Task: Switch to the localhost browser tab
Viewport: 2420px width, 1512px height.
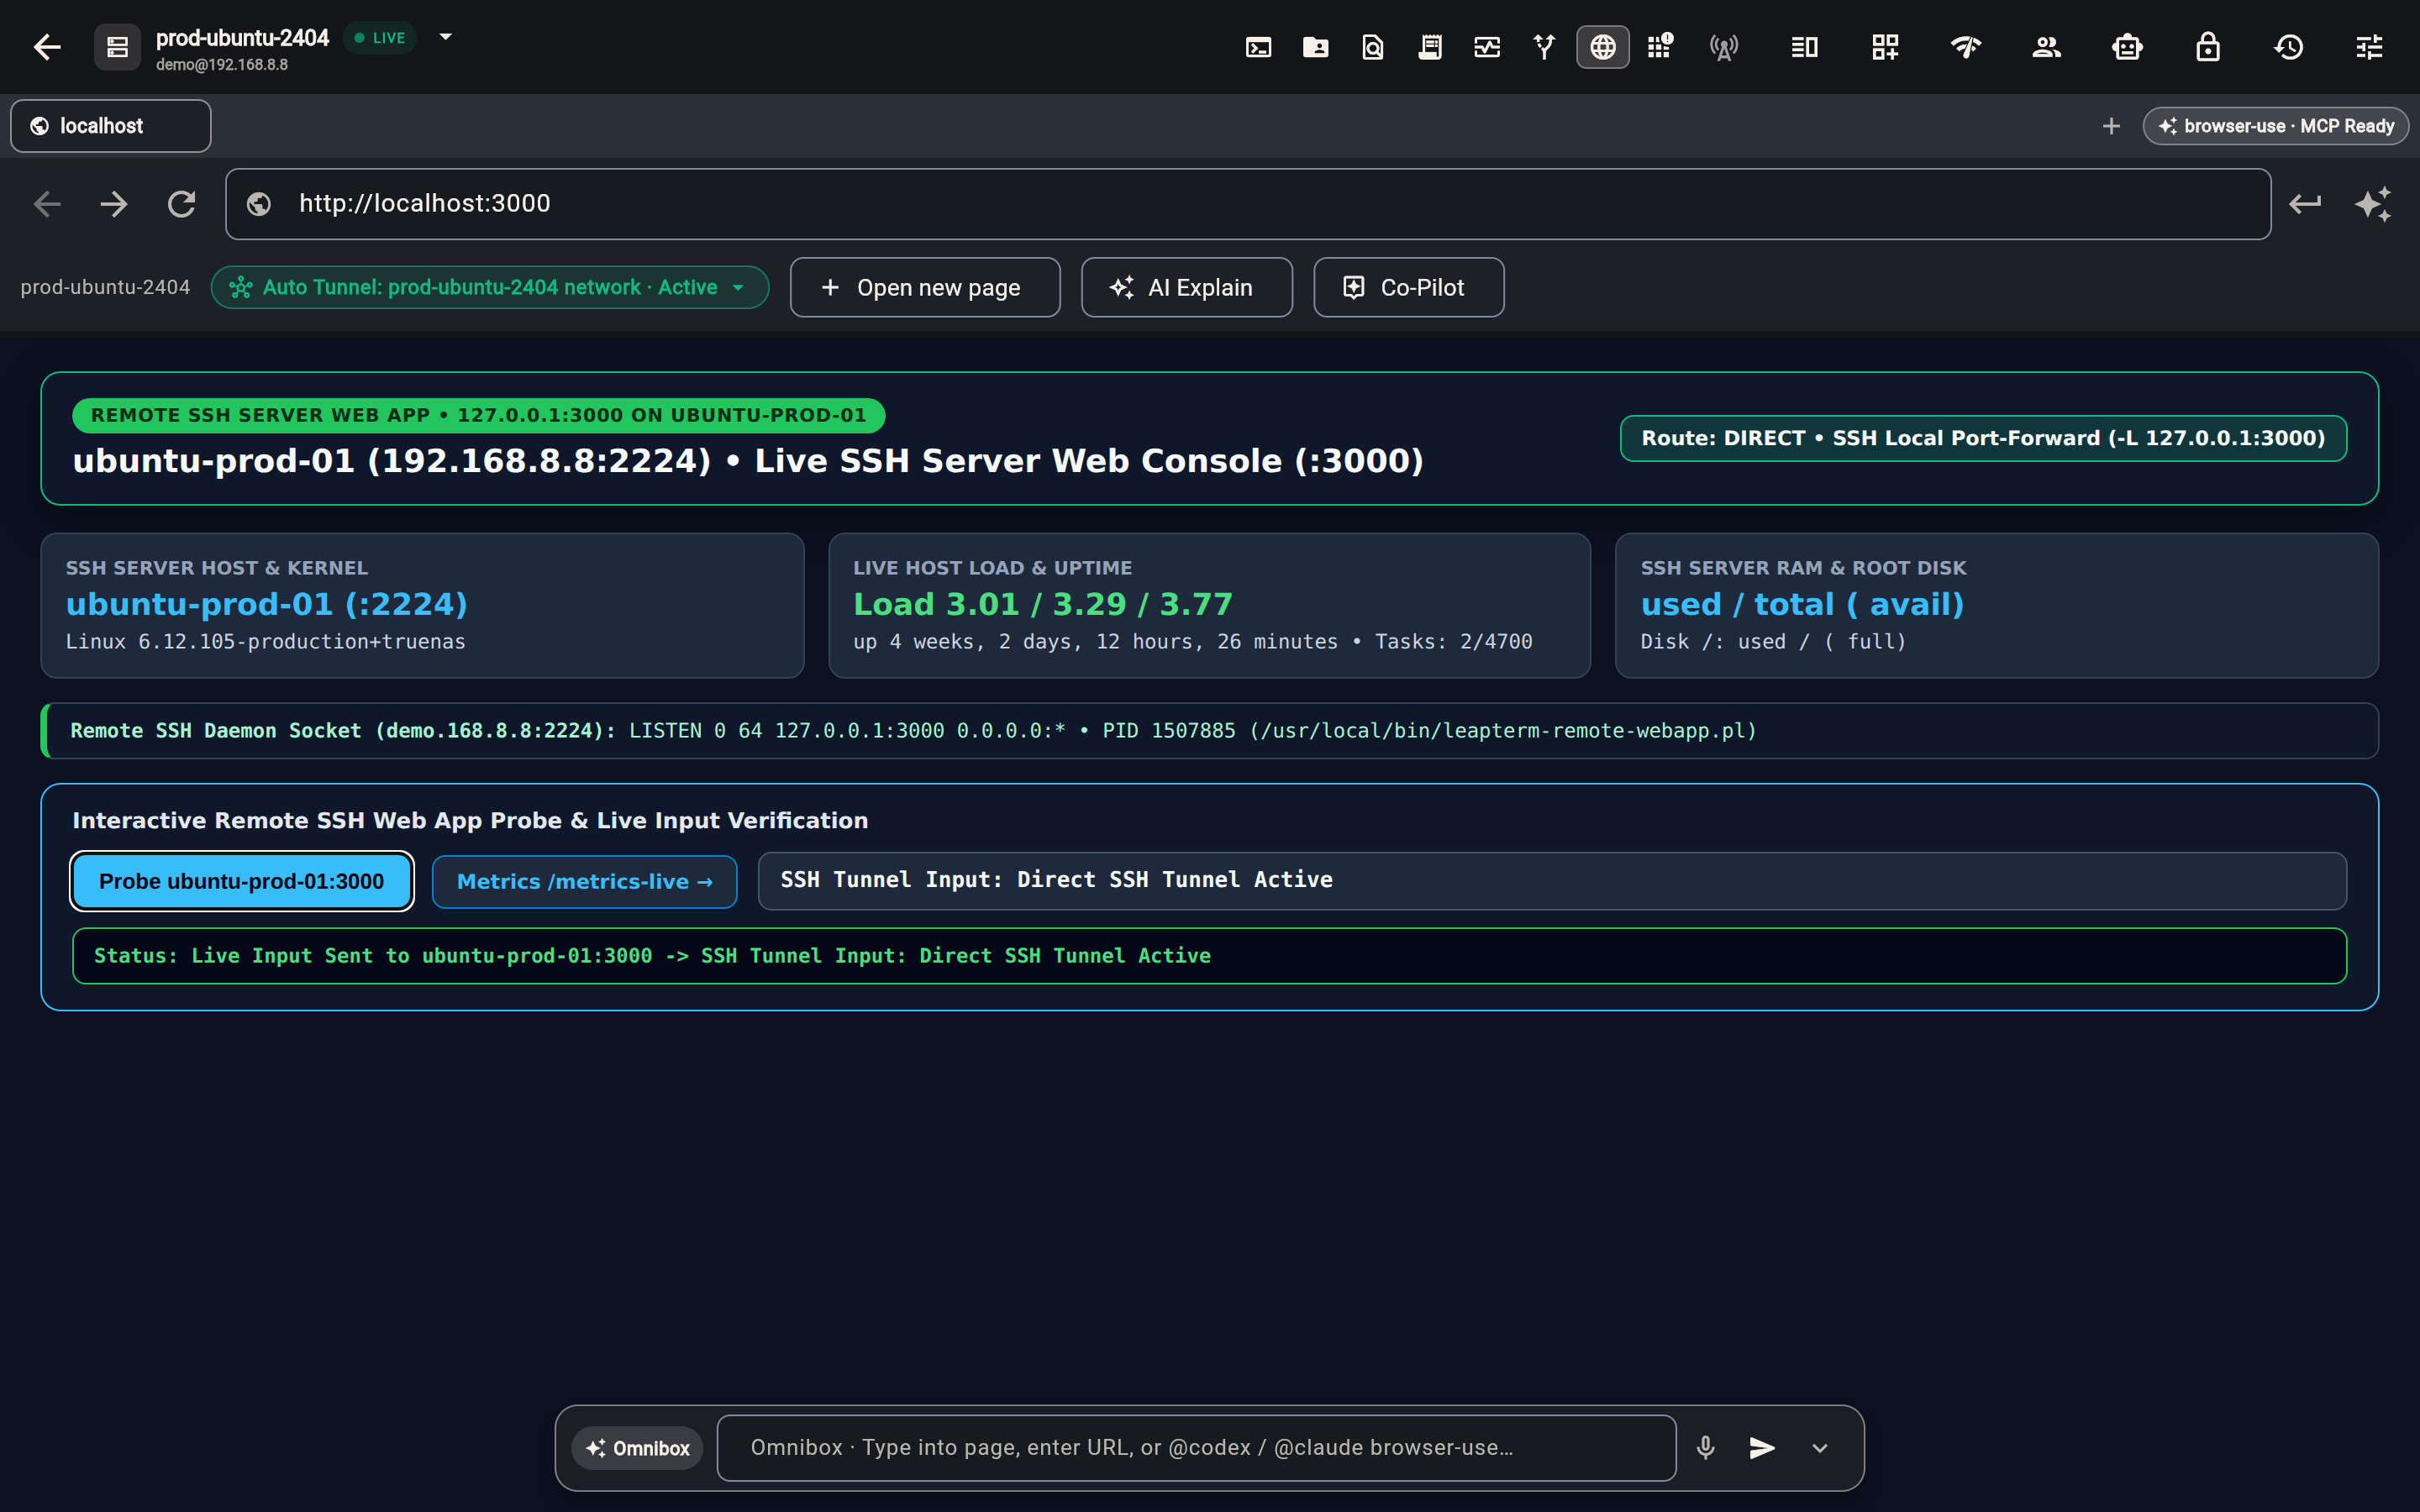Action: point(111,126)
